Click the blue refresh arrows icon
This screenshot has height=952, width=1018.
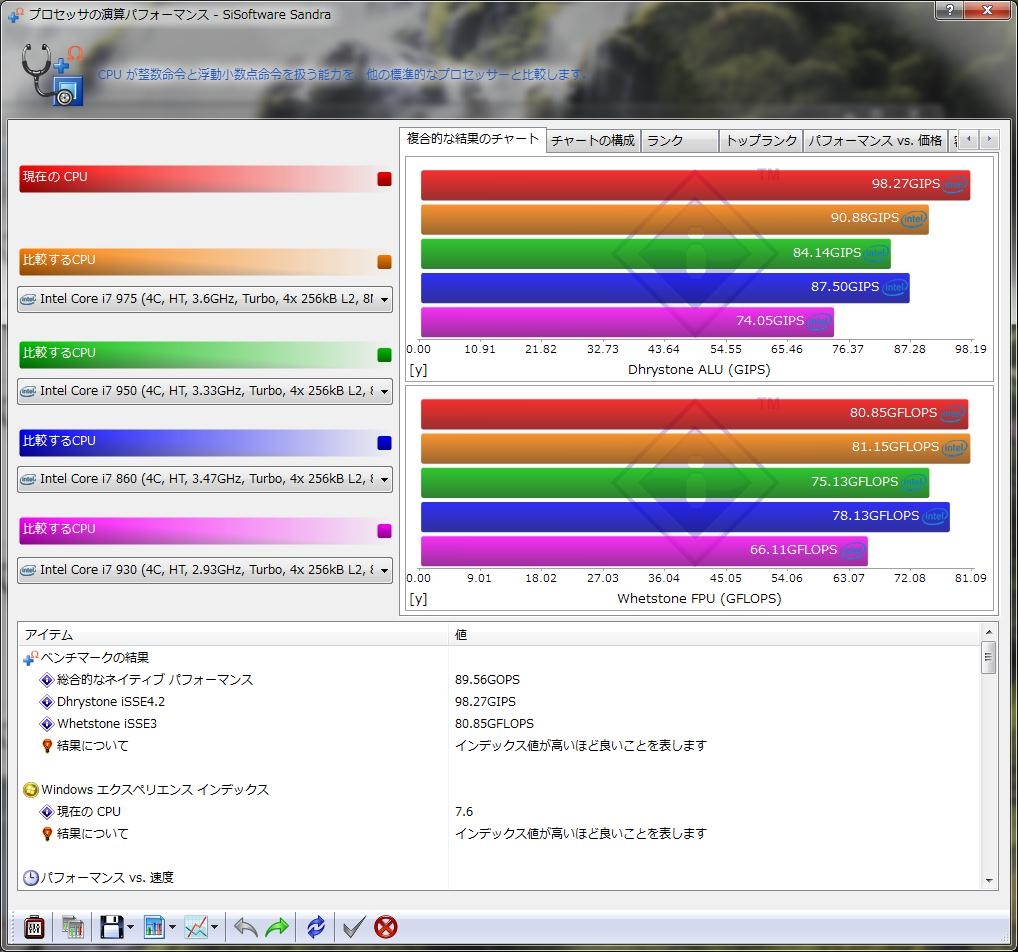316,927
